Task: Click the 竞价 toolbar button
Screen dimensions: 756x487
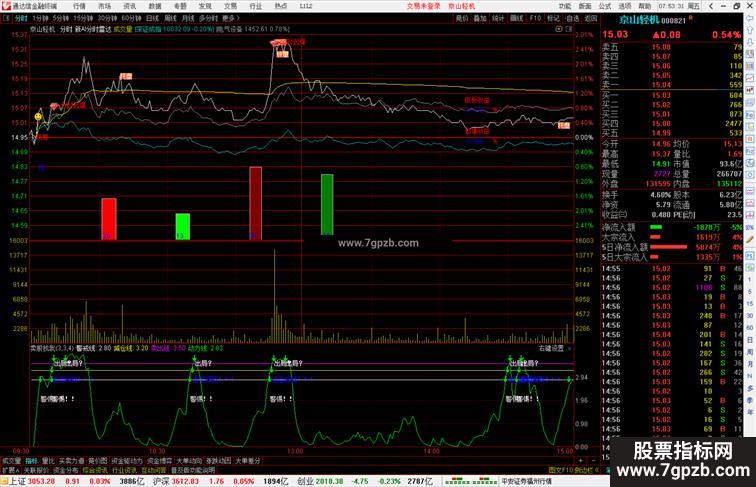Action: click(462, 18)
